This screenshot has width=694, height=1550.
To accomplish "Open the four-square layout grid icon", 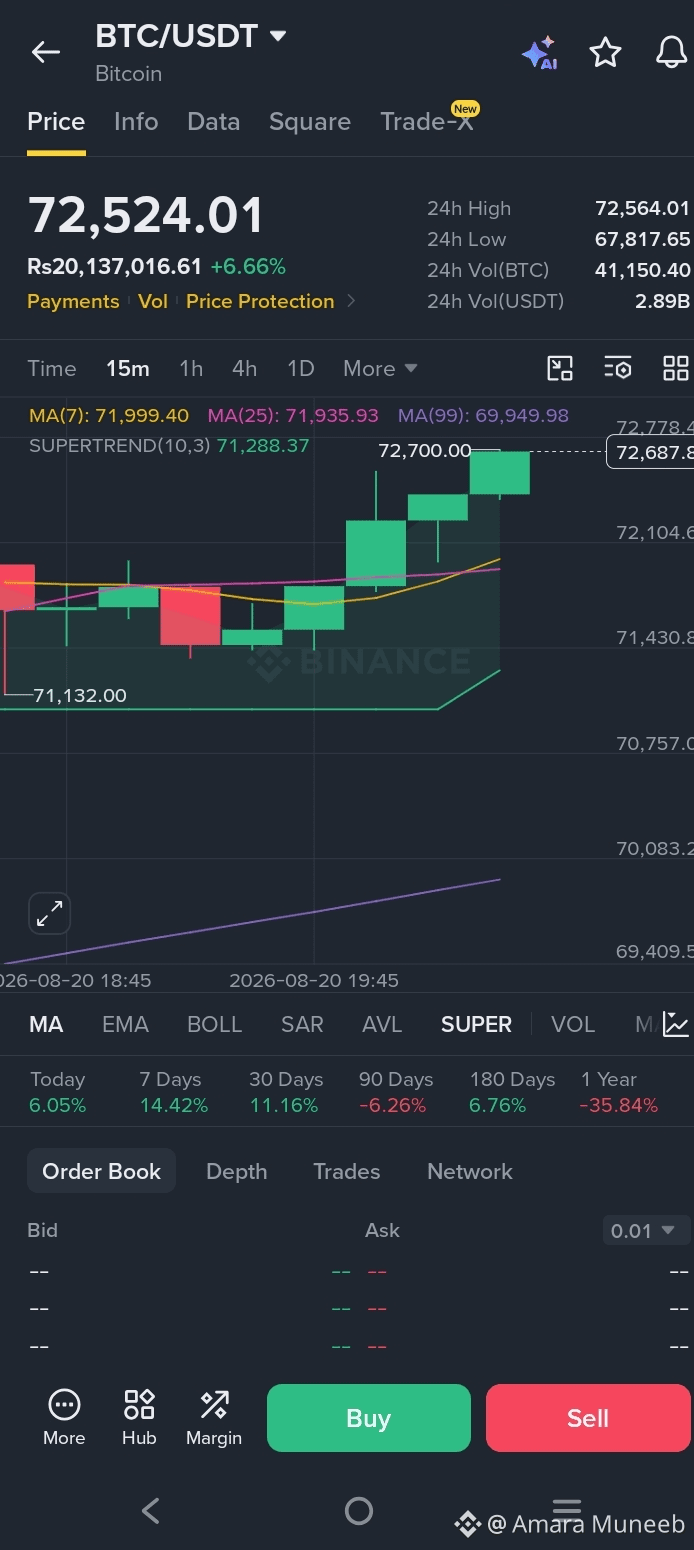I will click(x=676, y=368).
